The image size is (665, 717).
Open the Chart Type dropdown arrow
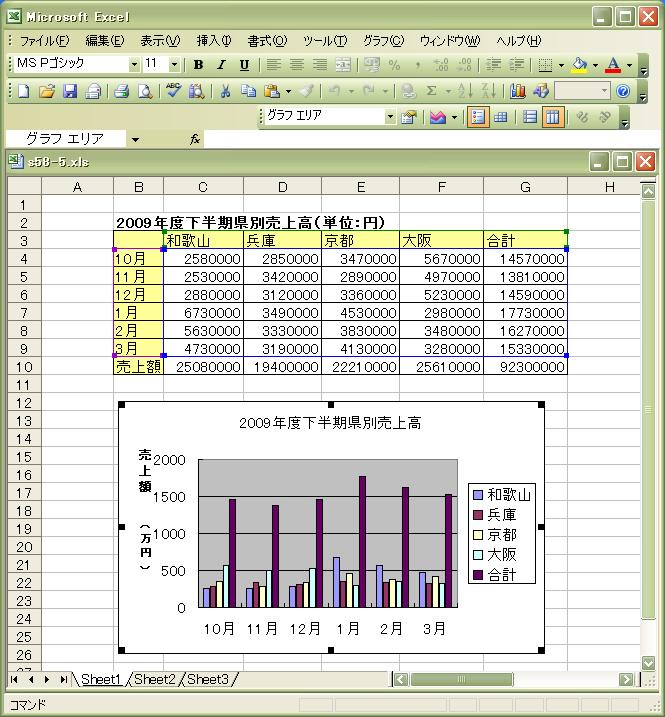coord(454,118)
